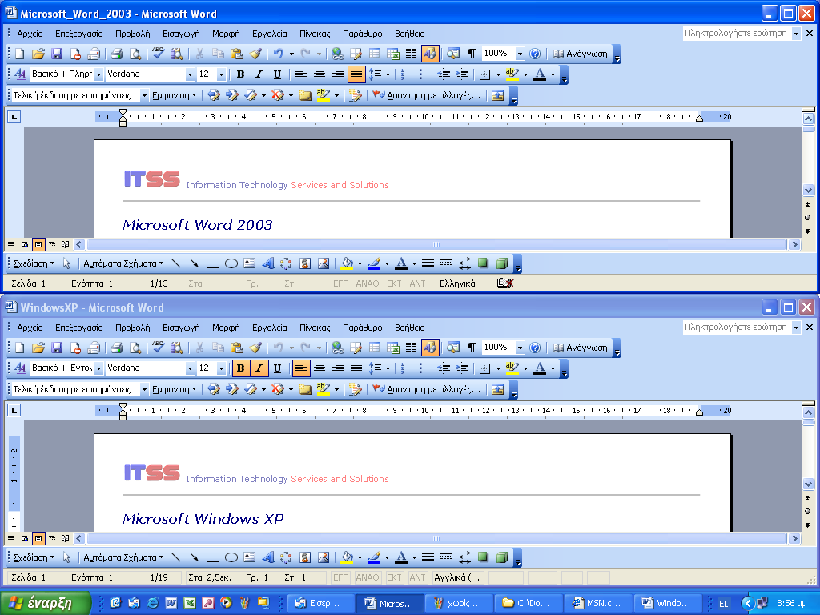The height and width of the screenshot is (615, 820).
Task: Click Highlight color in Microsoft_Word_2003 formatting toolbar
Action: tap(512, 74)
